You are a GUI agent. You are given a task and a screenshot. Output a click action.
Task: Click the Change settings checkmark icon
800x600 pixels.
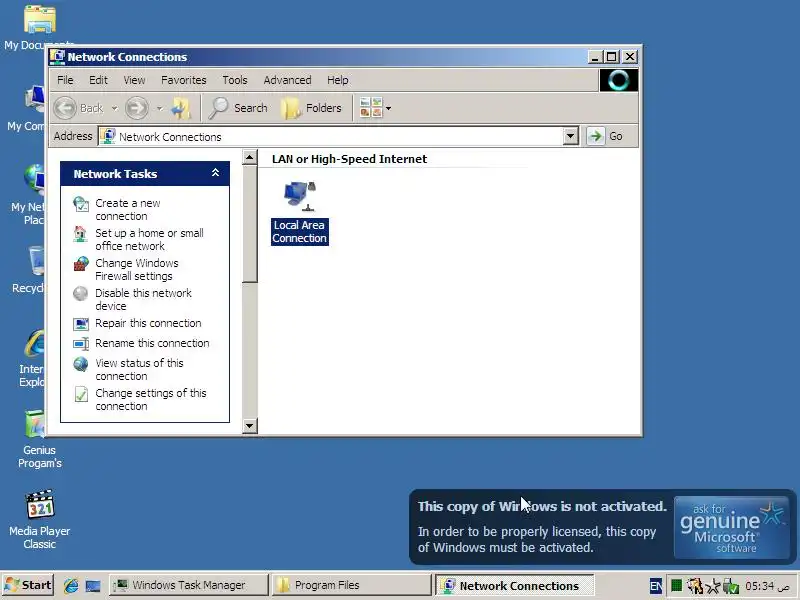click(x=81, y=394)
